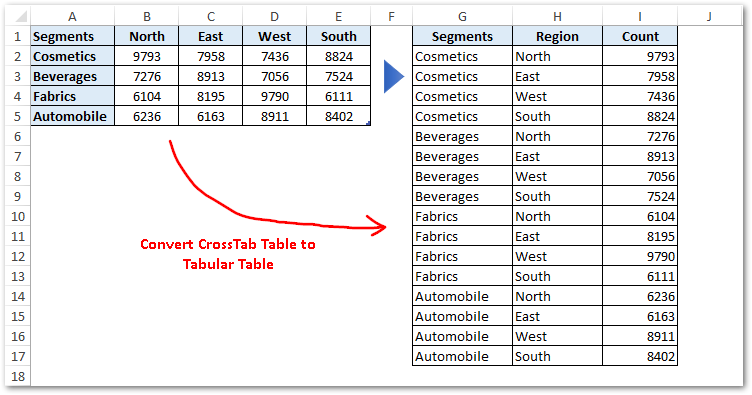
Task: Select the South header cell in E1
Action: (339, 36)
